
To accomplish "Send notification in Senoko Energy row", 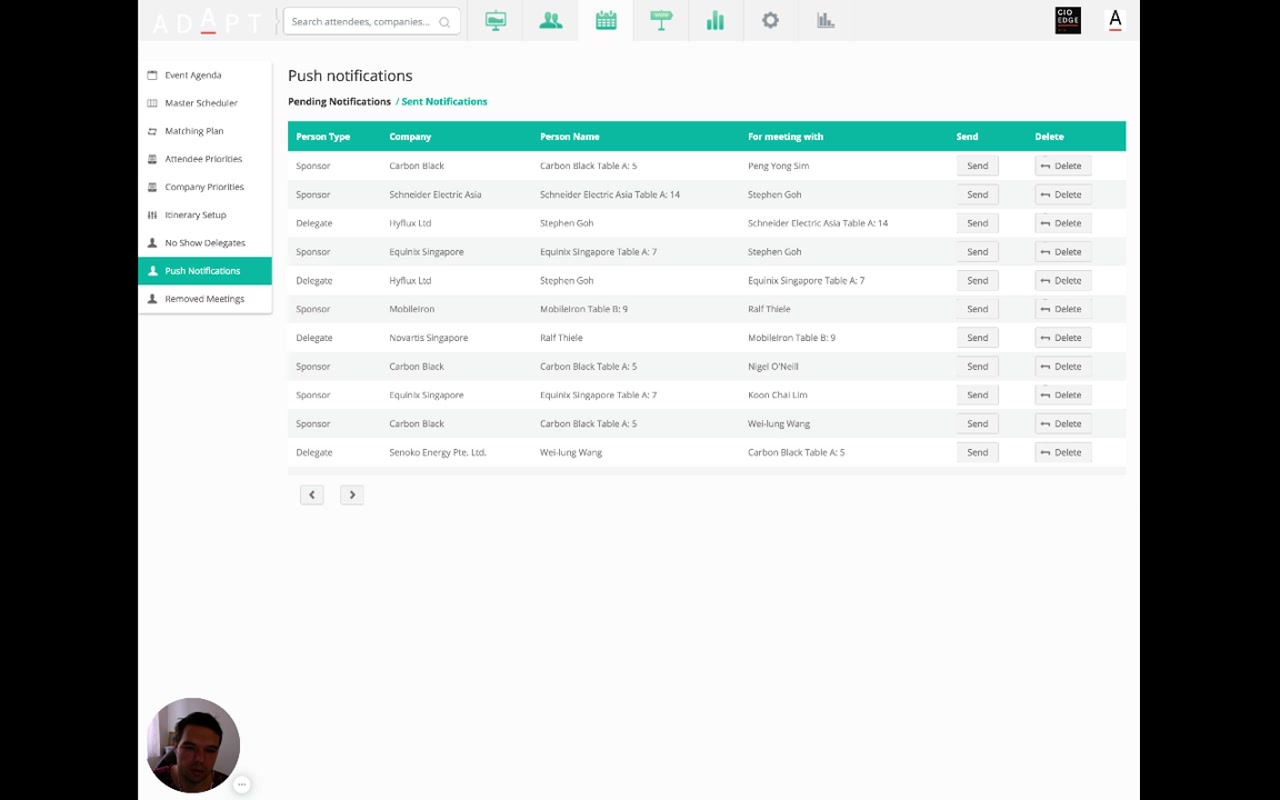I will (x=977, y=453).
